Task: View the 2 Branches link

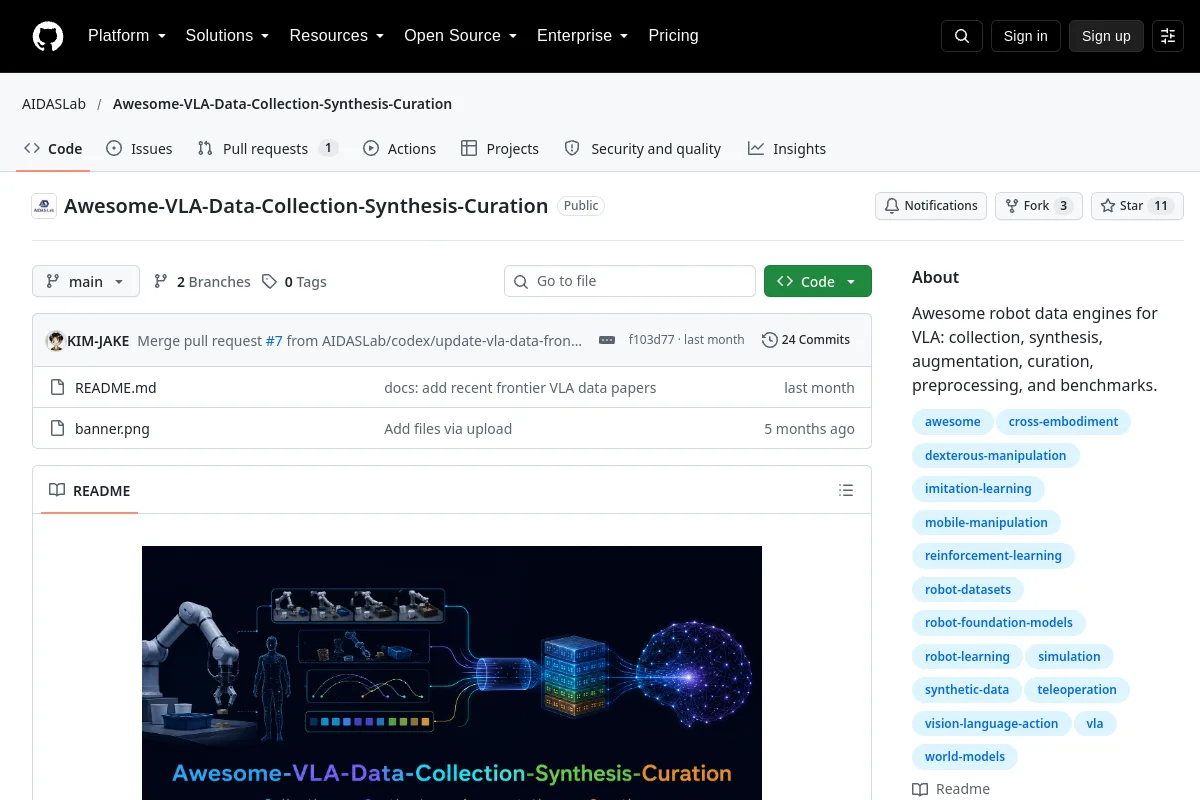Action: point(202,281)
